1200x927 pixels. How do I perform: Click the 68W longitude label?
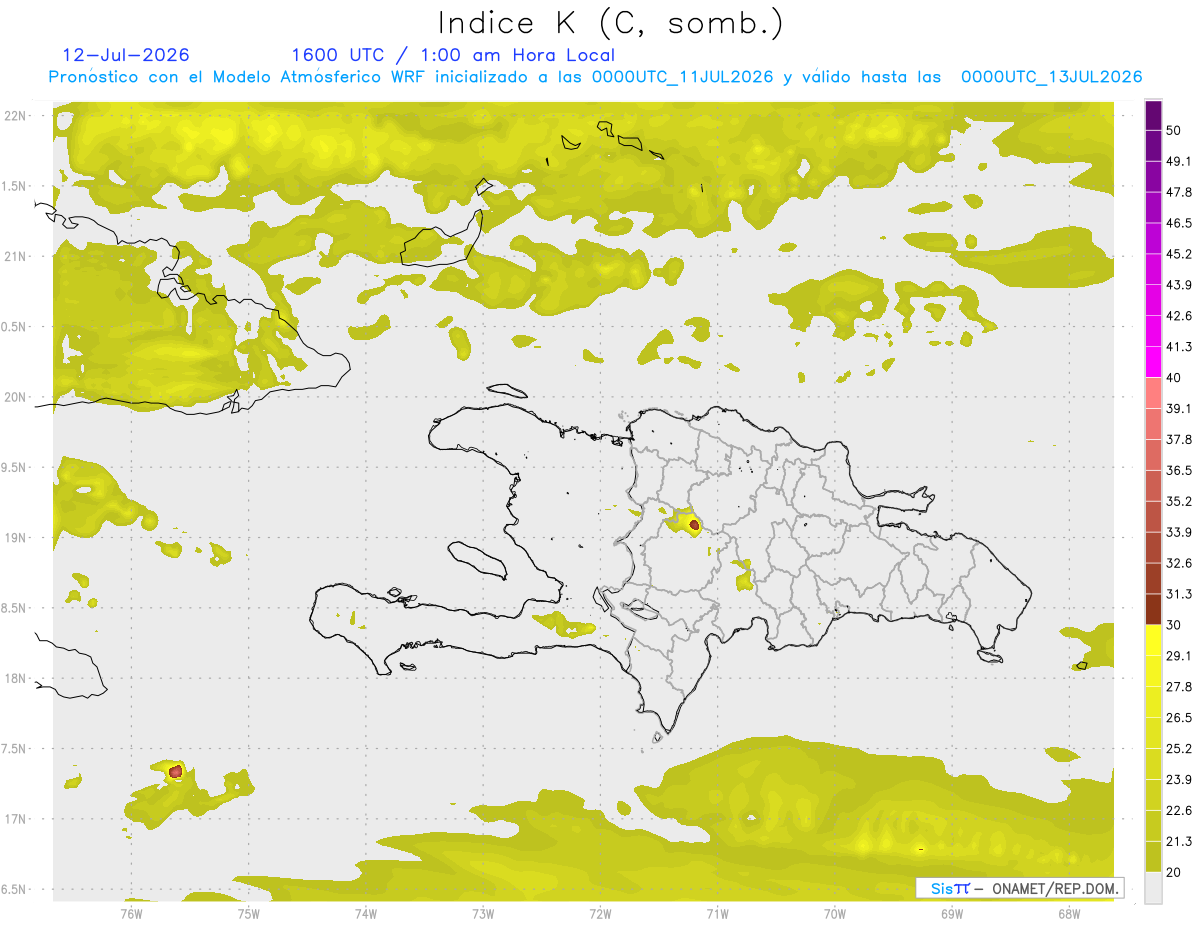pos(1069,913)
